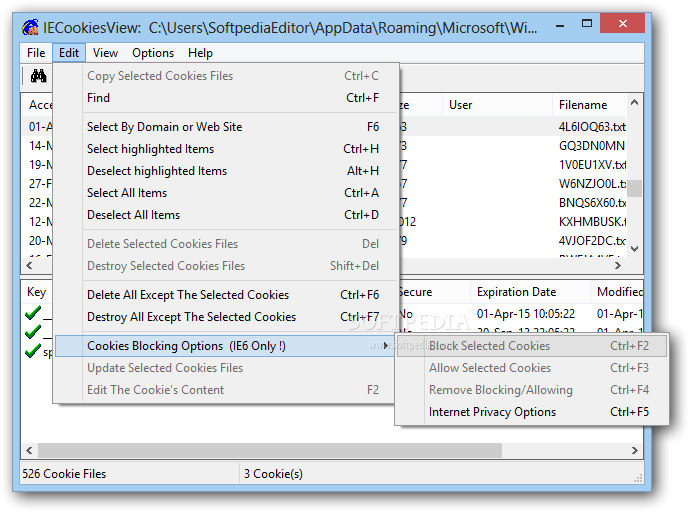Click down arrow of upper list vertical scrollbar
The height and width of the screenshot is (512, 690).
click(634, 249)
